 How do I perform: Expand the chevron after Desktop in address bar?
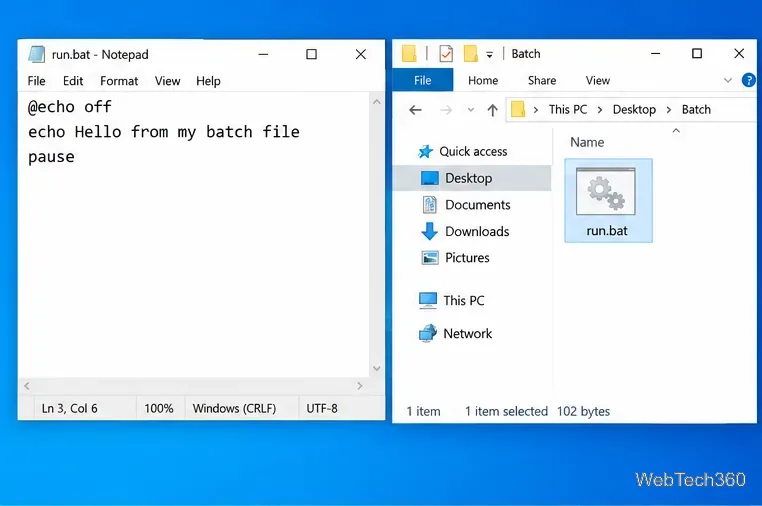(669, 110)
